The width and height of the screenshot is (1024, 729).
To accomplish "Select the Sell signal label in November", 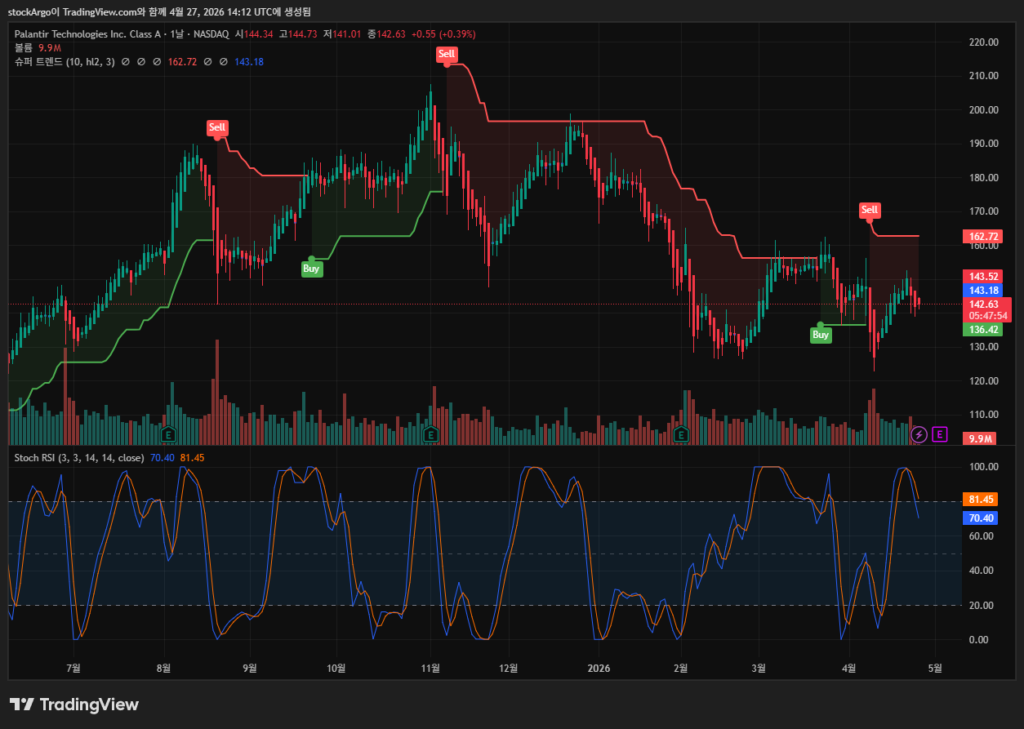I will coord(447,54).
